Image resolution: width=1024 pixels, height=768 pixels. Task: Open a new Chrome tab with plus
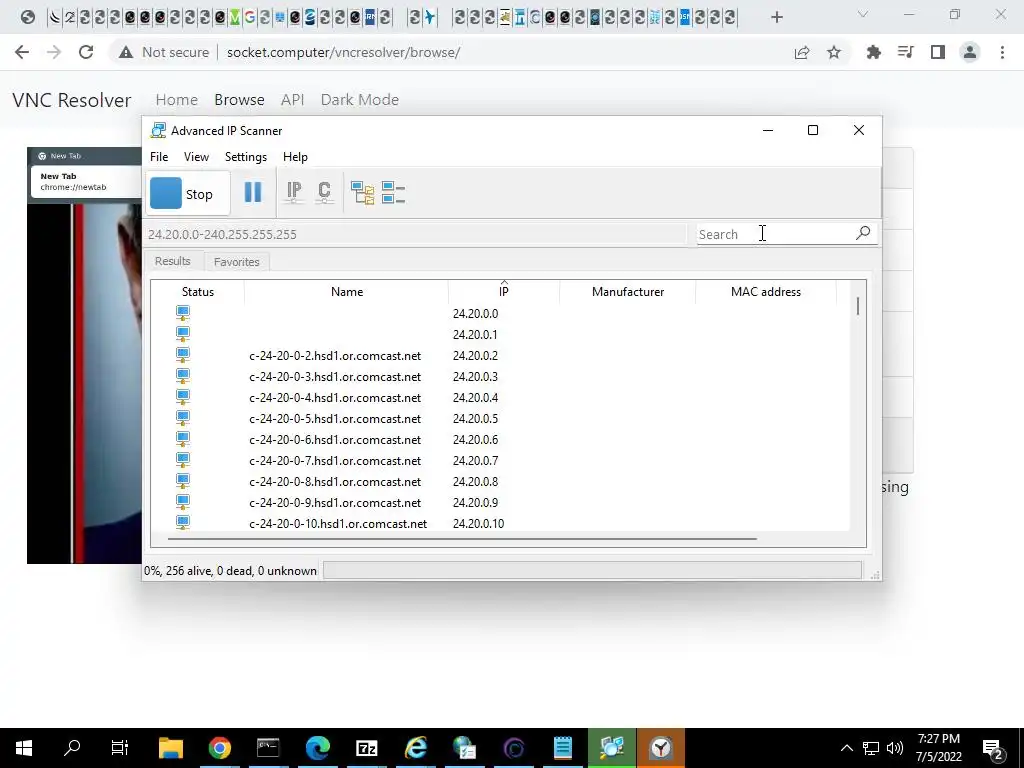776,17
